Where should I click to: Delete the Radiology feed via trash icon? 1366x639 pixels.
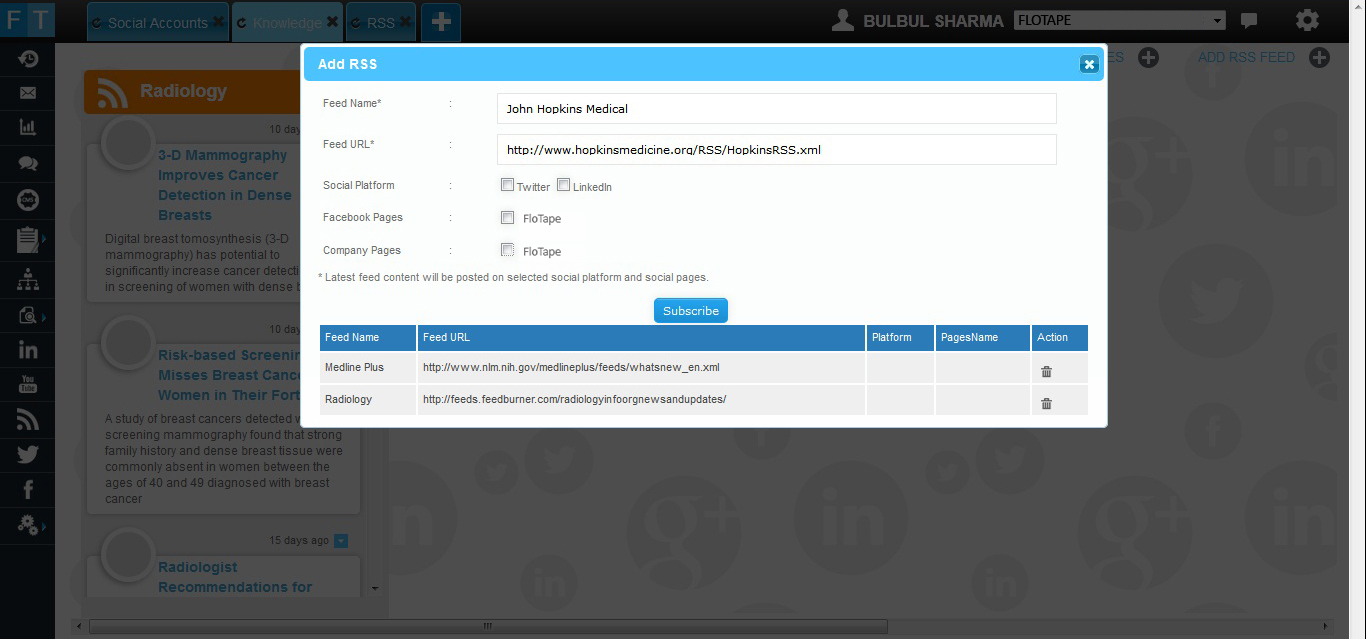(x=1047, y=404)
